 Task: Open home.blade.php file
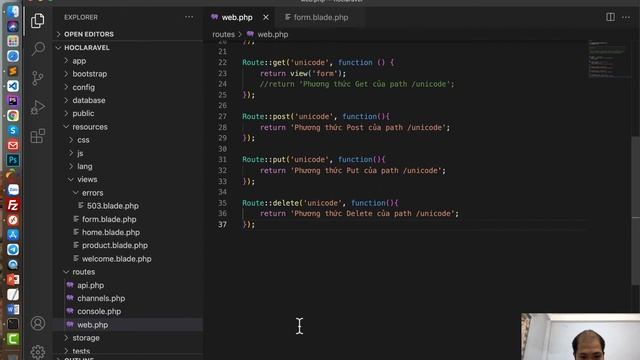(x=127, y=232)
